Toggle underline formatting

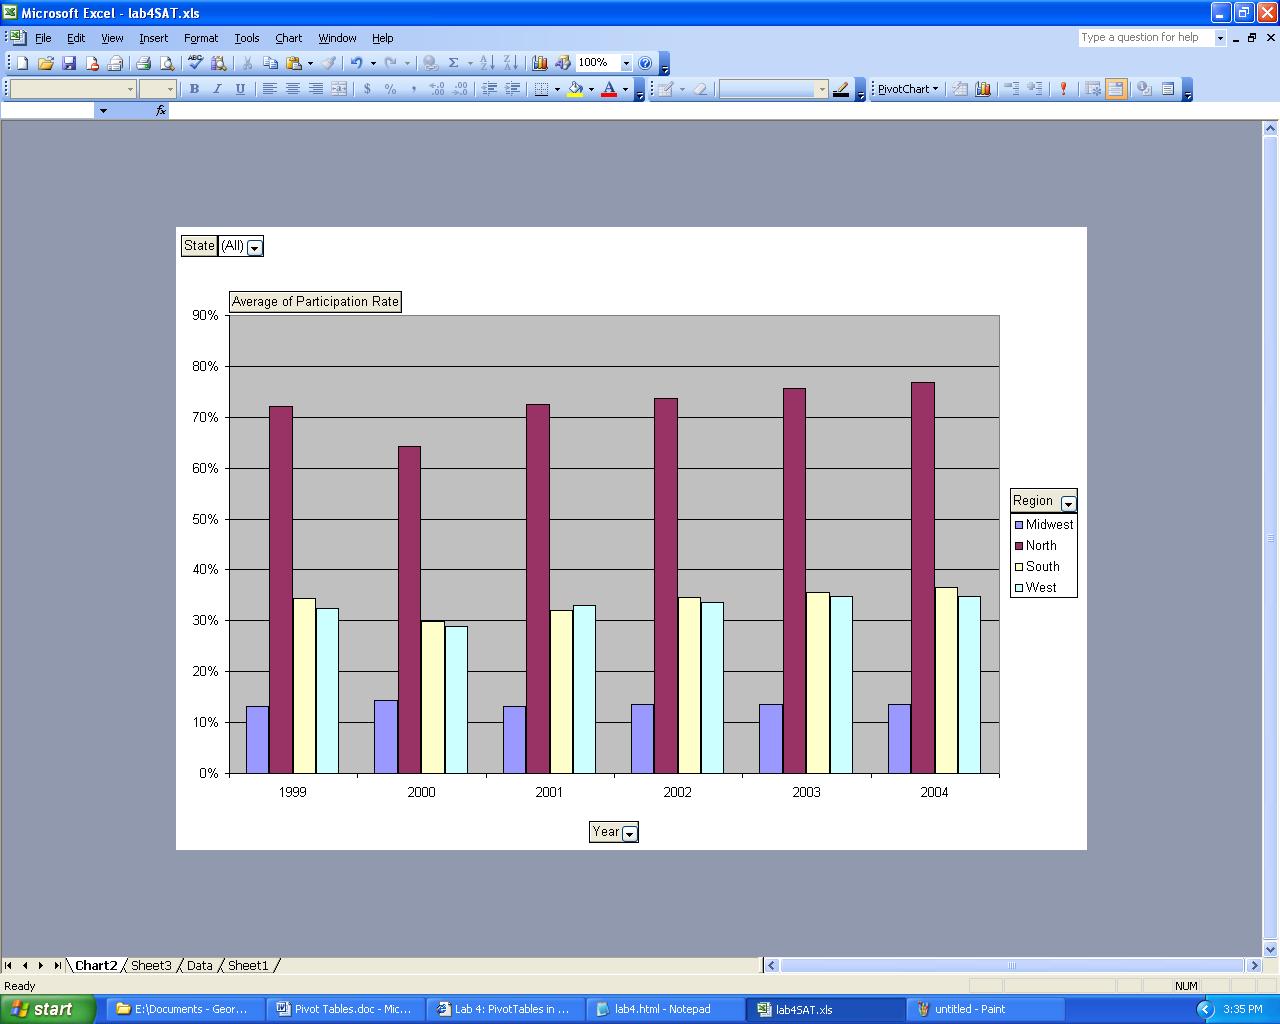240,89
